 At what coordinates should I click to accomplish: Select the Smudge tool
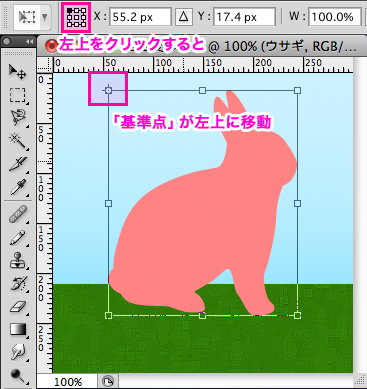[17, 352]
